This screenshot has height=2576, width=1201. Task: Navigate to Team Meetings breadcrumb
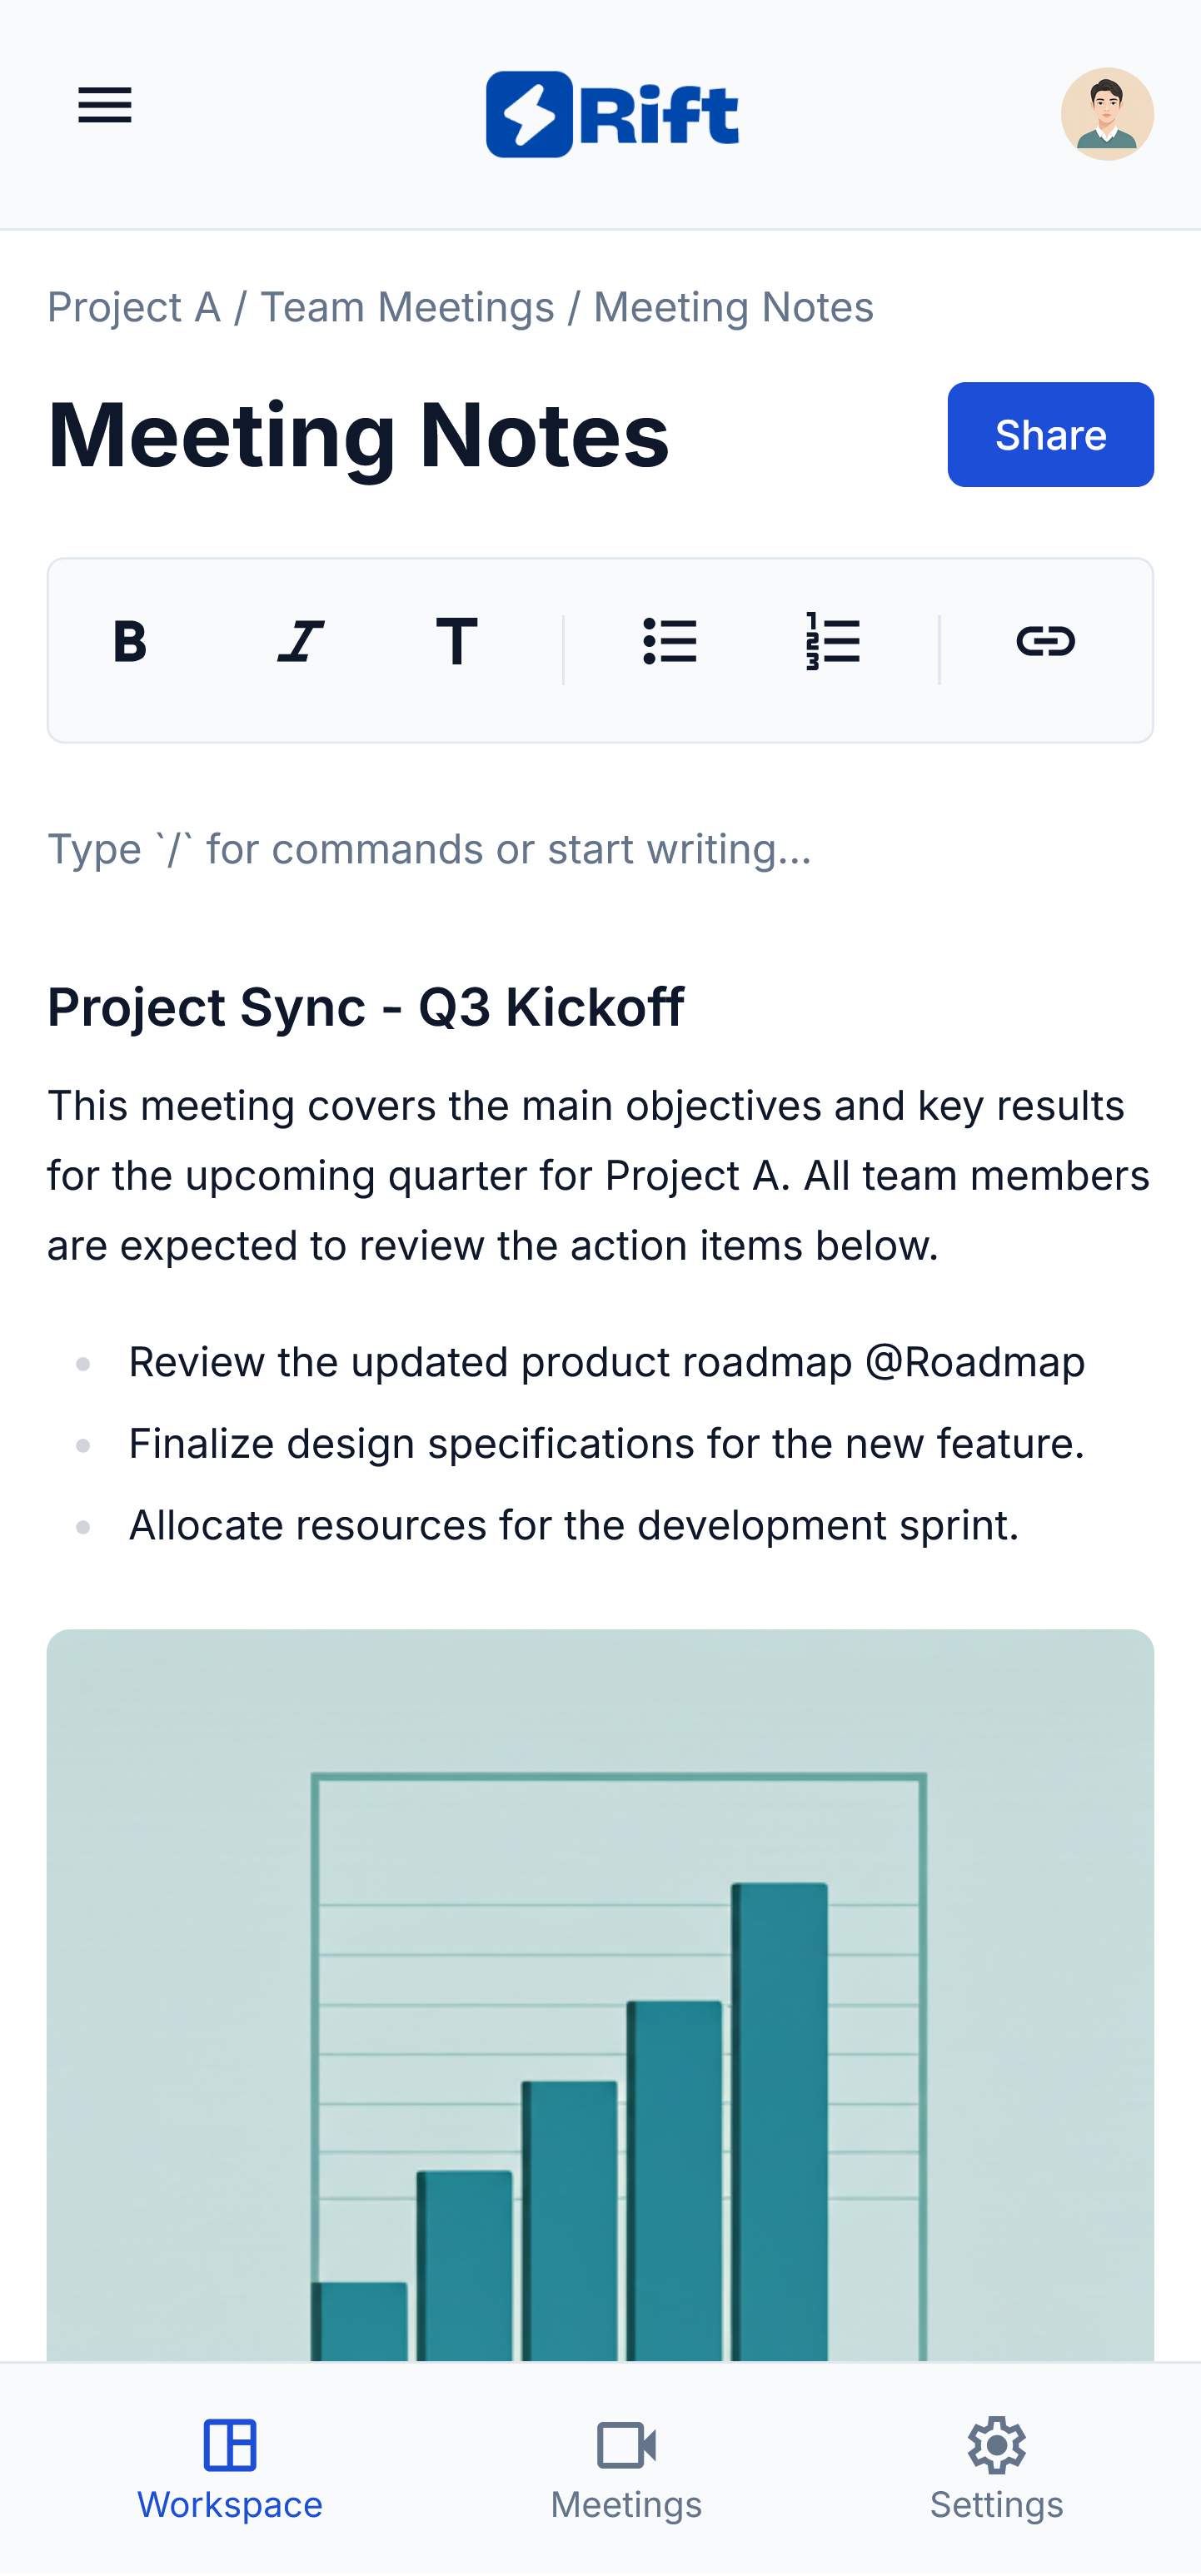[x=407, y=307]
